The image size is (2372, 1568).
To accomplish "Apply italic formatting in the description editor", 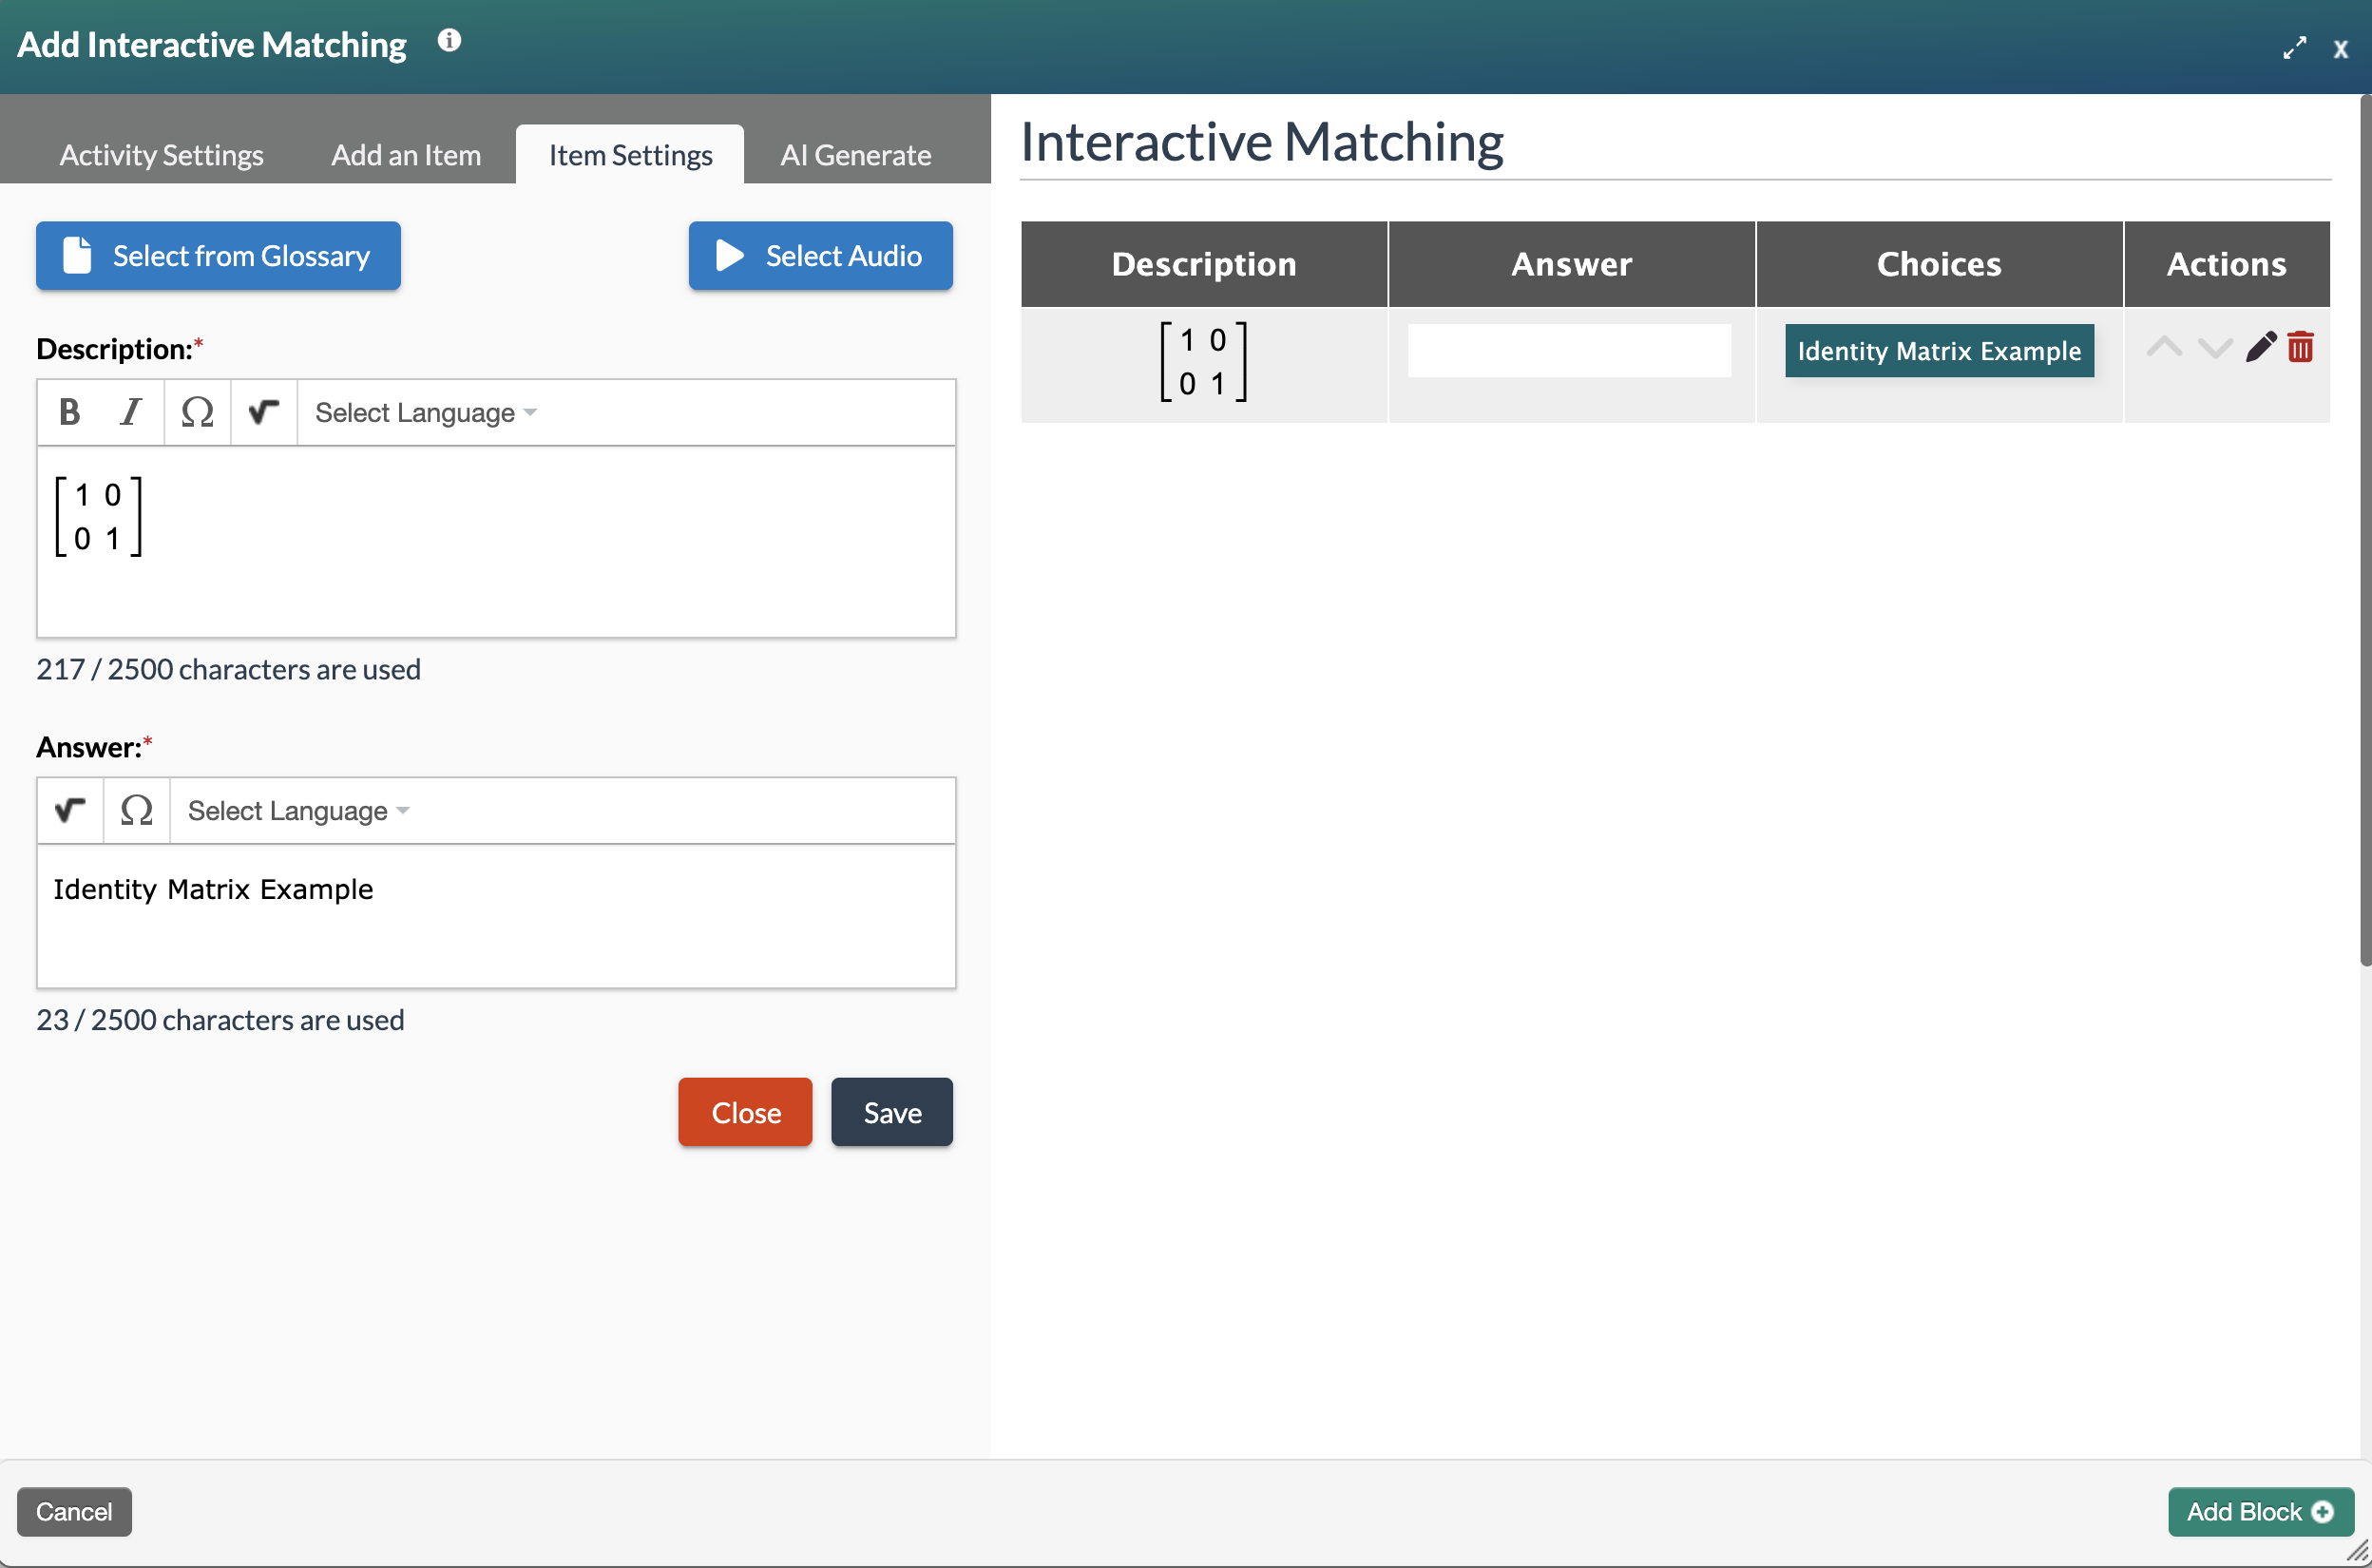I will click(130, 411).
